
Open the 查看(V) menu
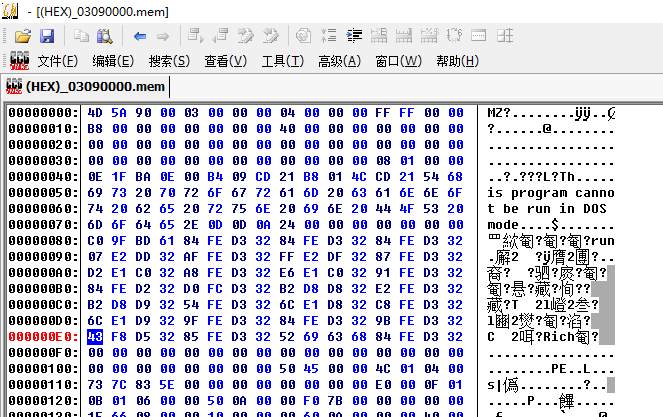pos(225,61)
